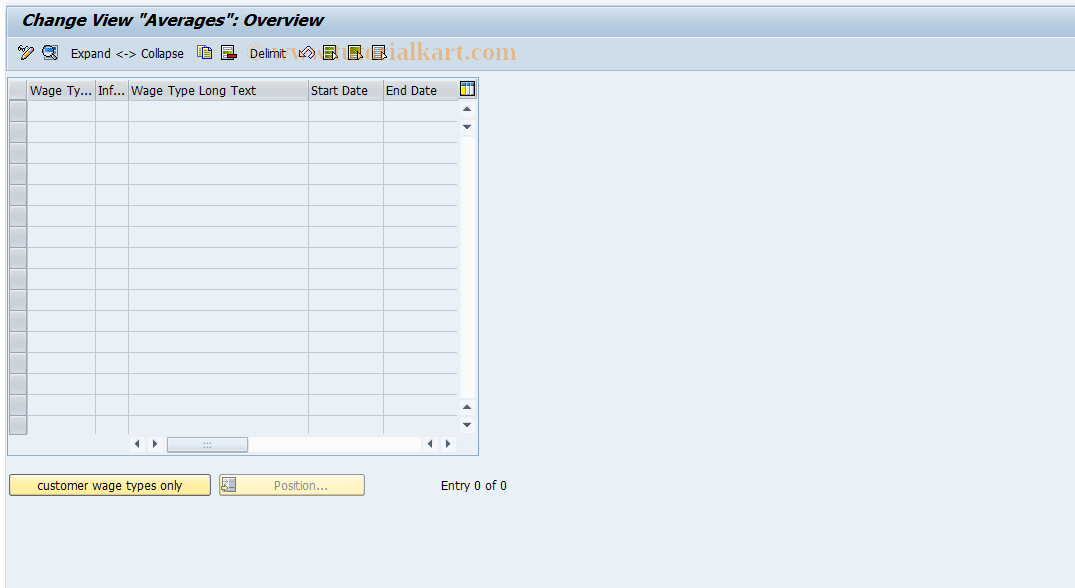Viewport: 1075px width, 588px height.
Task: Click the Undo Change icon
Action: tap(306, 53)
